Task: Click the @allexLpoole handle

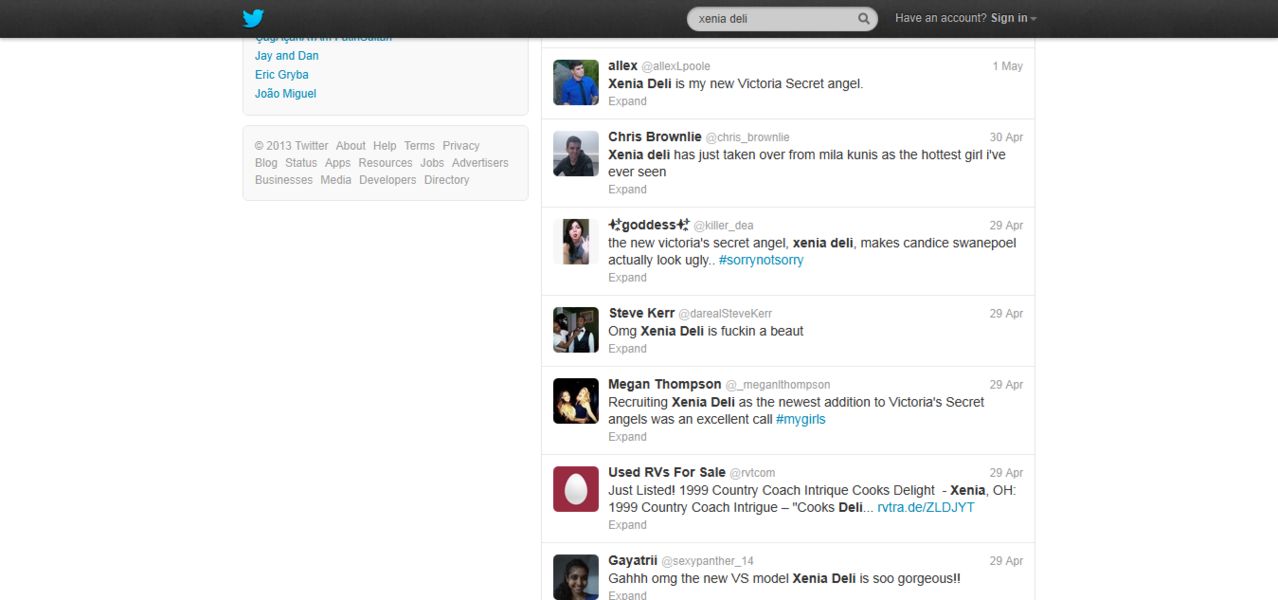Action: [x=676, y=66]
